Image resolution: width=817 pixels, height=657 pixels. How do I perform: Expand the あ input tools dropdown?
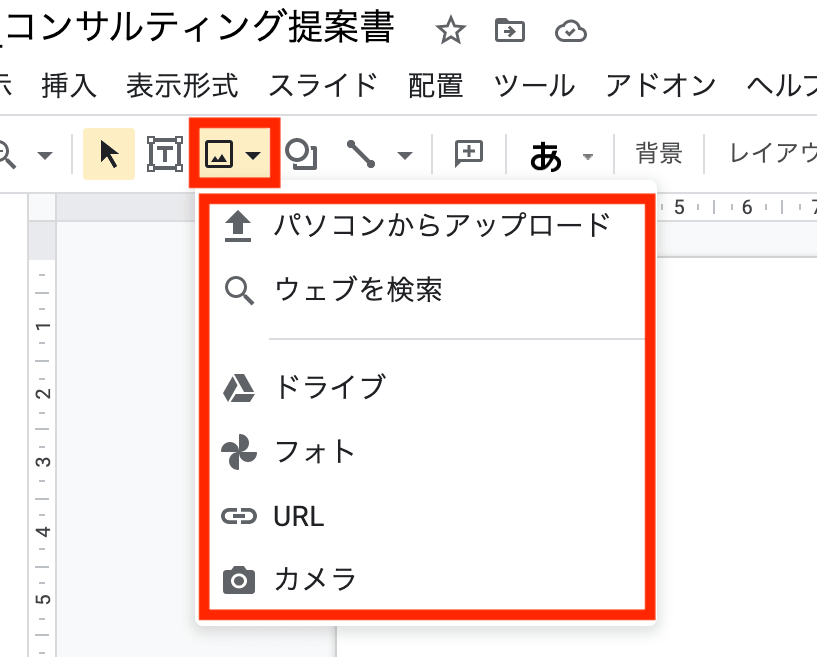pyautogui.click(x=588, y=156)
